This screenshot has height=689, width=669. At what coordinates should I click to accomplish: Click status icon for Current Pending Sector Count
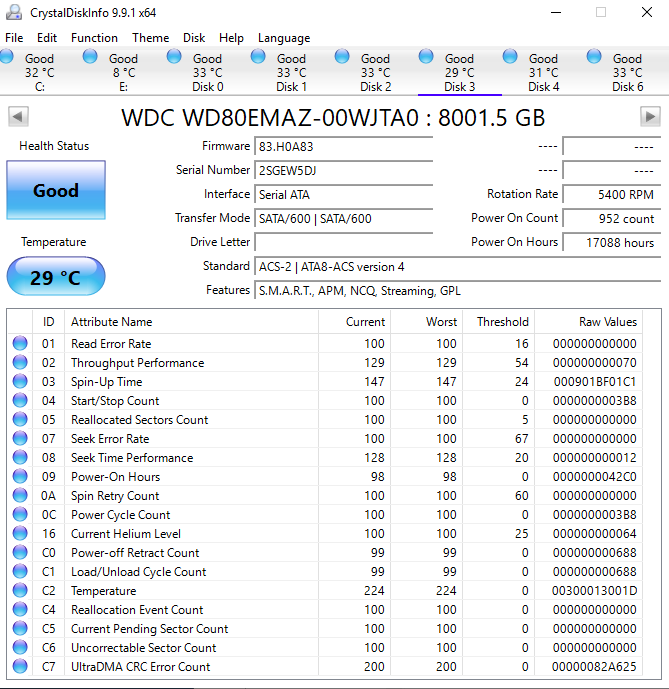pos(20,628)
